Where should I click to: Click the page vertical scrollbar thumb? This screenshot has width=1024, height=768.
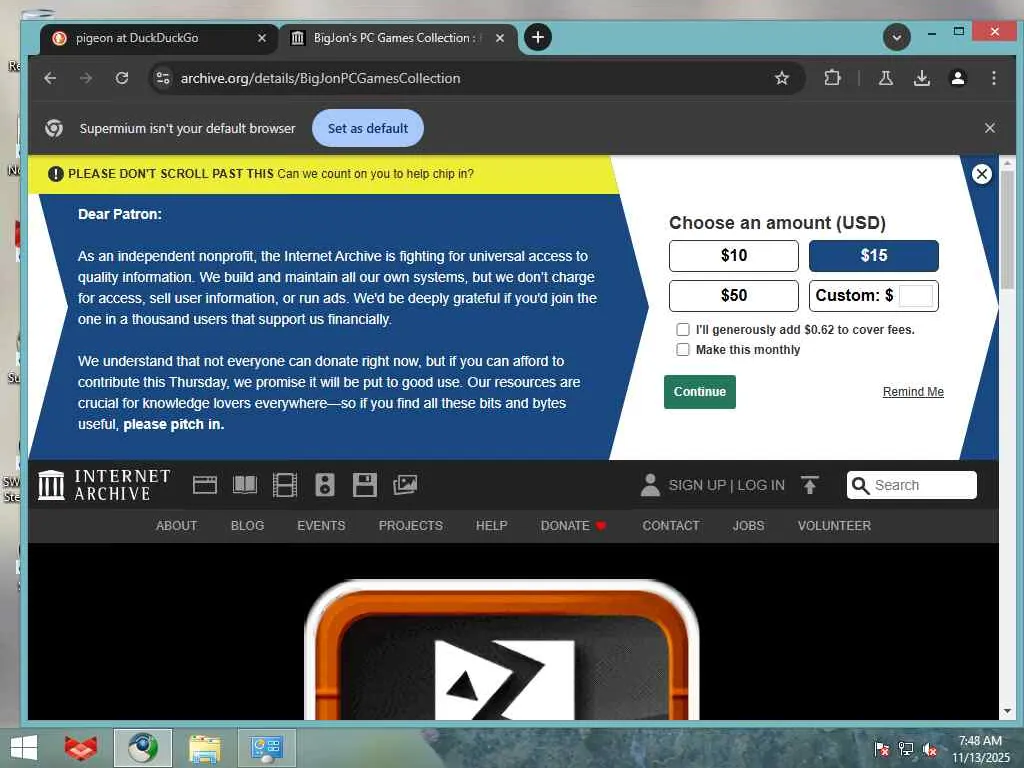(1007, 230)
